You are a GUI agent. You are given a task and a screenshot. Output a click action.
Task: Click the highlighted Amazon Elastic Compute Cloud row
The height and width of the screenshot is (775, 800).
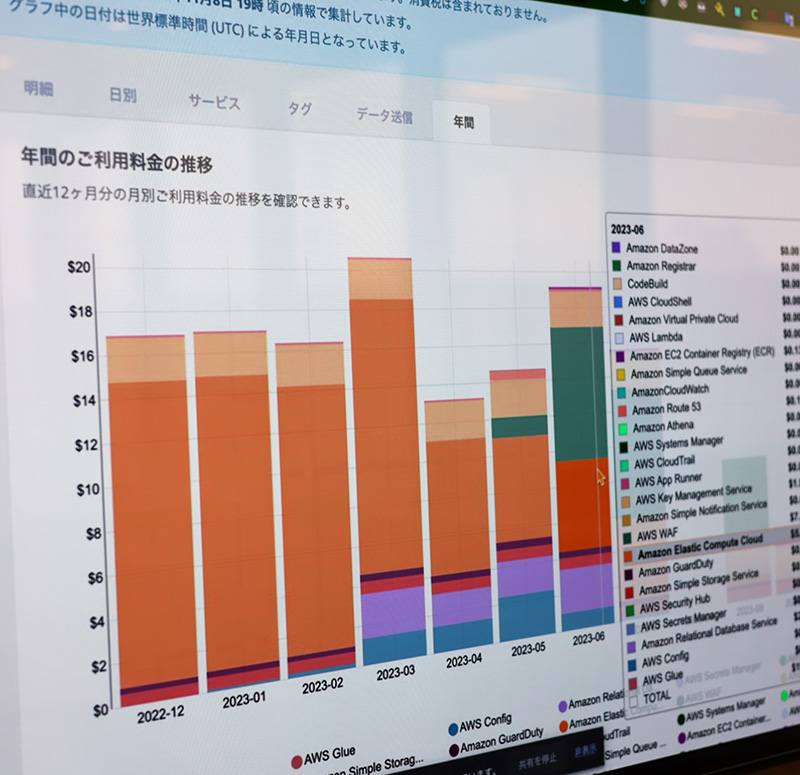(700, 540)
